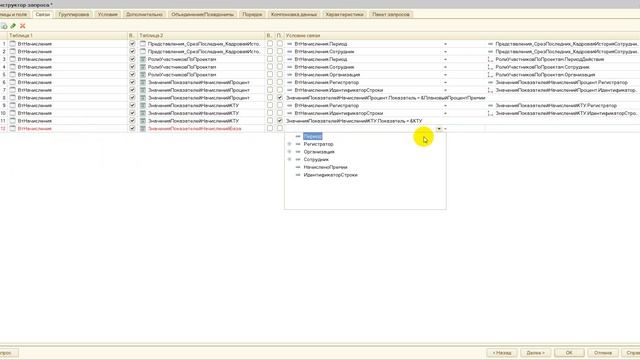Click the Отмена button

tap(603, 353)
